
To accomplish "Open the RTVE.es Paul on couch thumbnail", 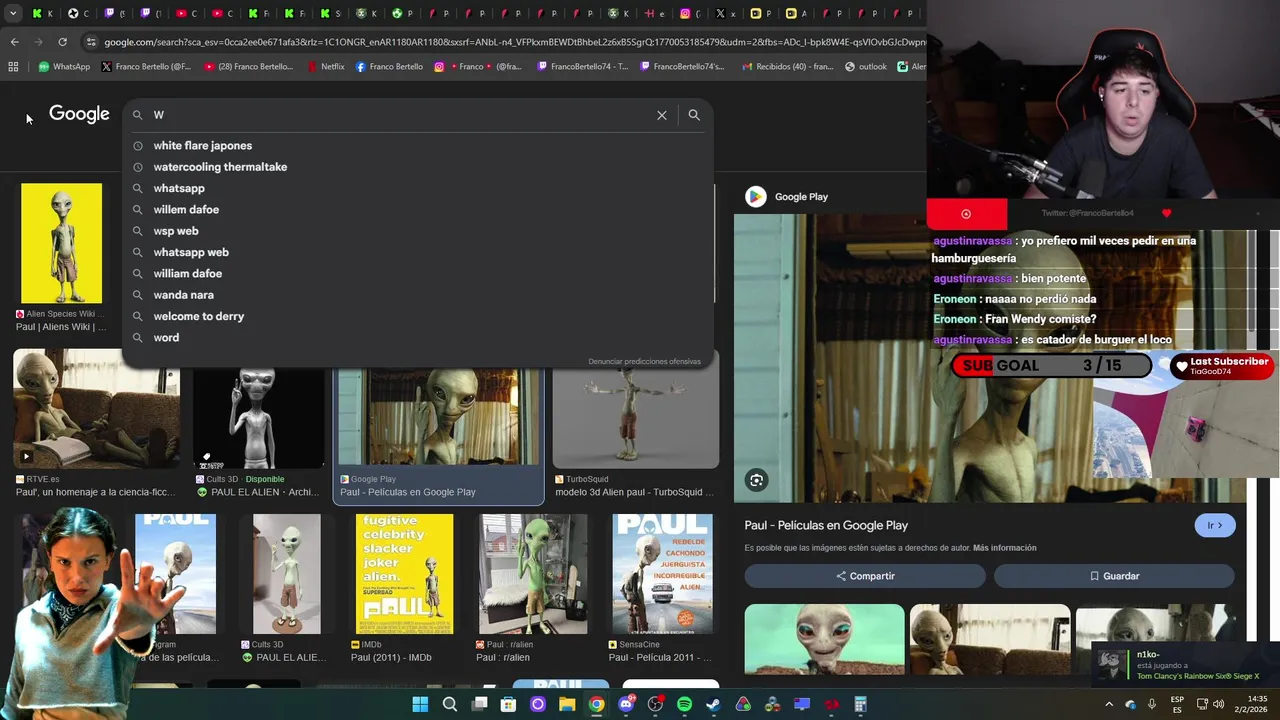I will click(96, 409).
